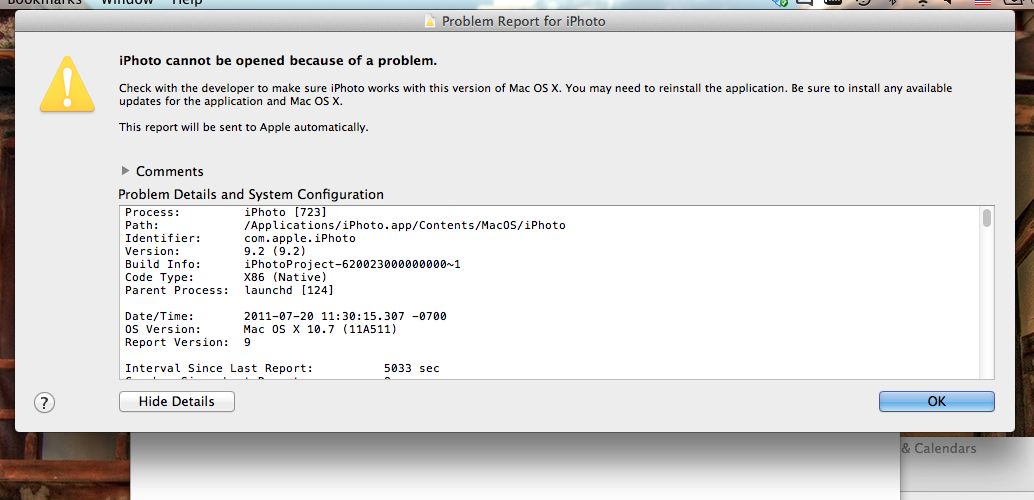
Task: Open the Help menu
Action: coord(187,3)
